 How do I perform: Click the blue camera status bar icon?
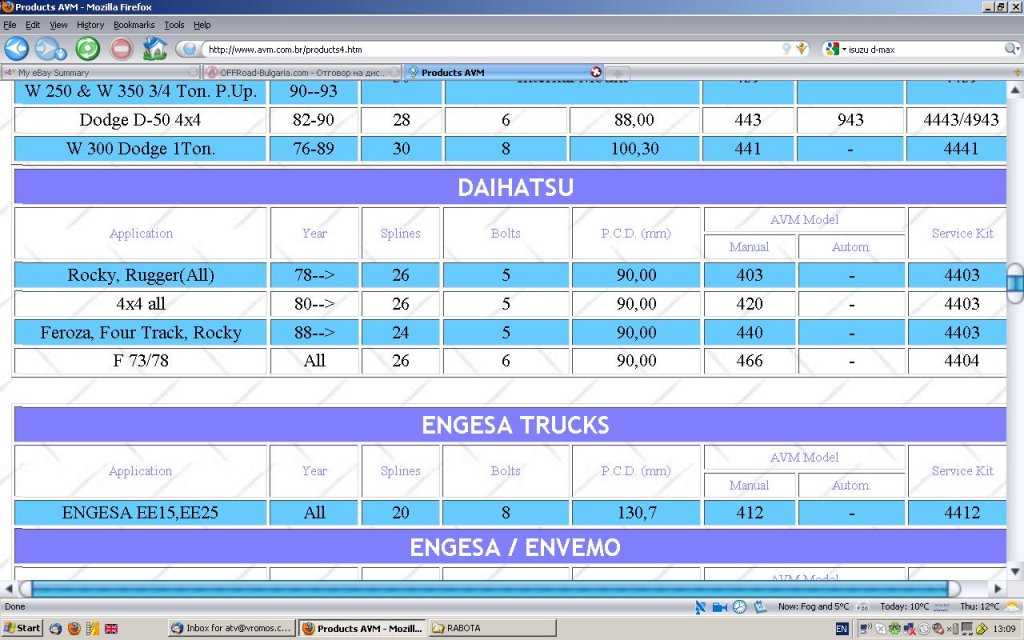[x=720, y=607]
